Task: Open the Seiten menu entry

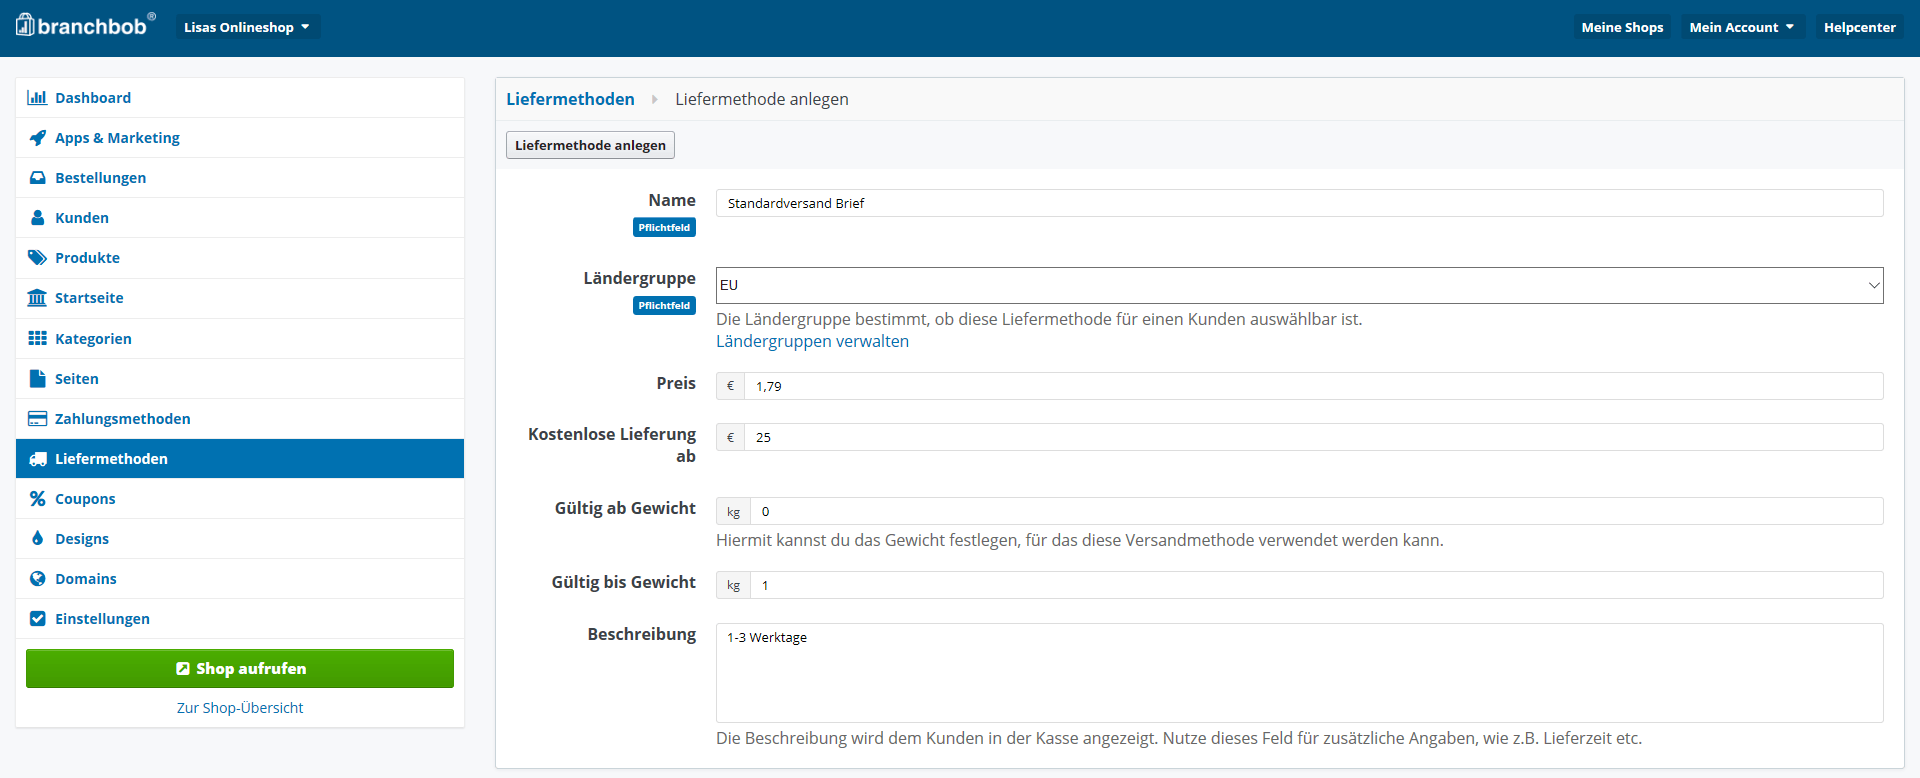Action: pyautogui.click(x=240, y=379)
